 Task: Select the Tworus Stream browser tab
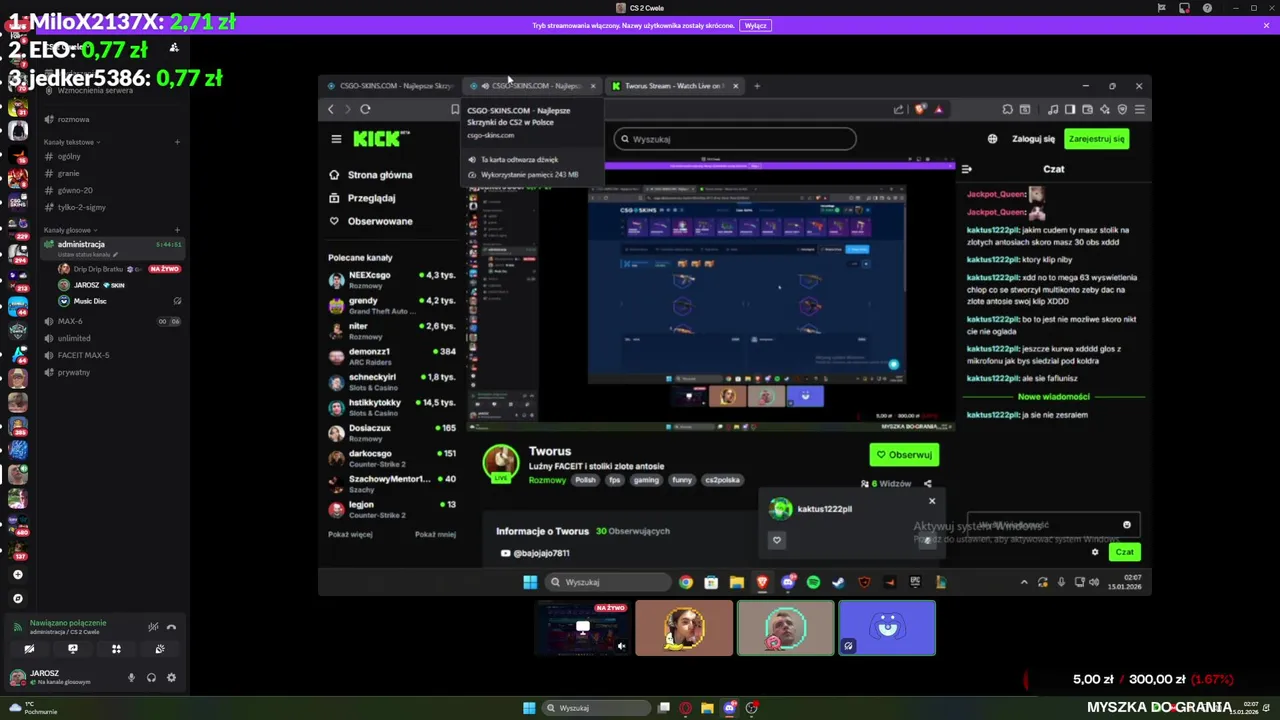pos(676,86)
